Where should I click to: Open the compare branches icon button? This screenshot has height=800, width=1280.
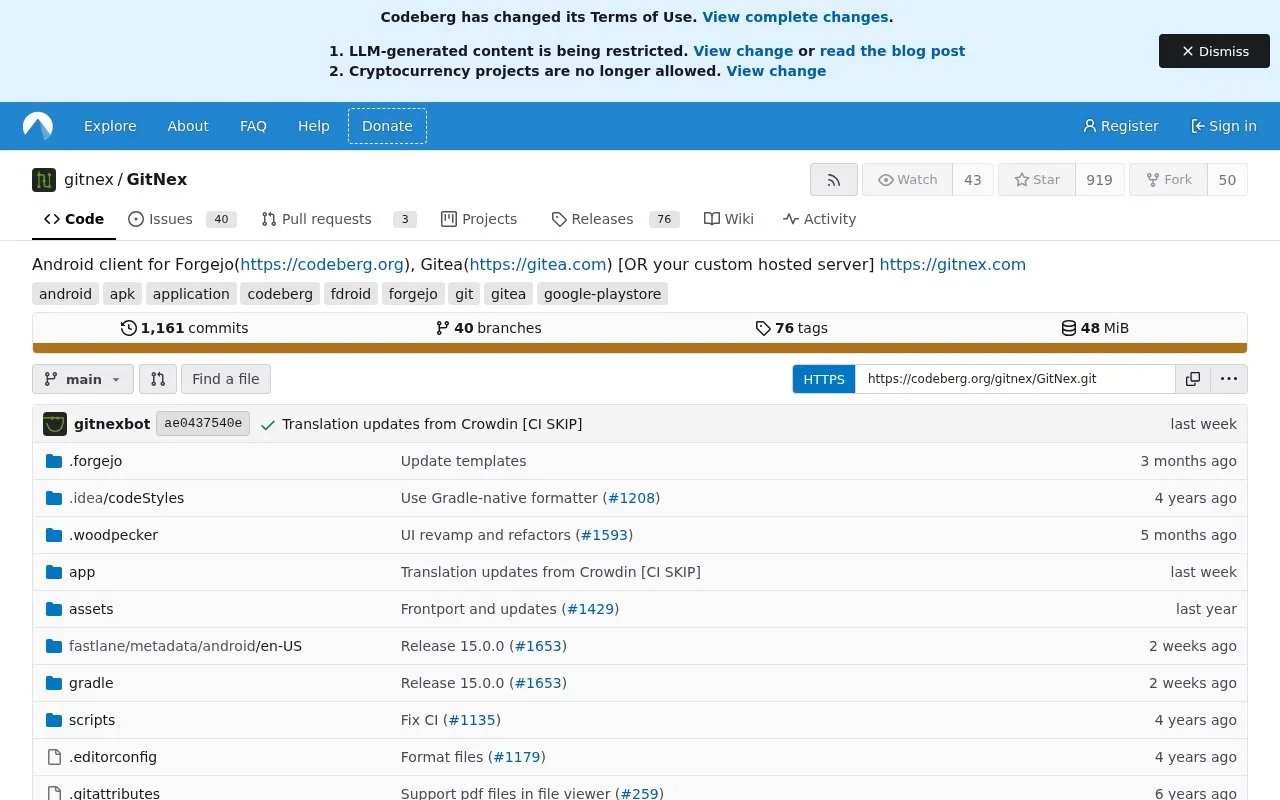tap(158, 379)
